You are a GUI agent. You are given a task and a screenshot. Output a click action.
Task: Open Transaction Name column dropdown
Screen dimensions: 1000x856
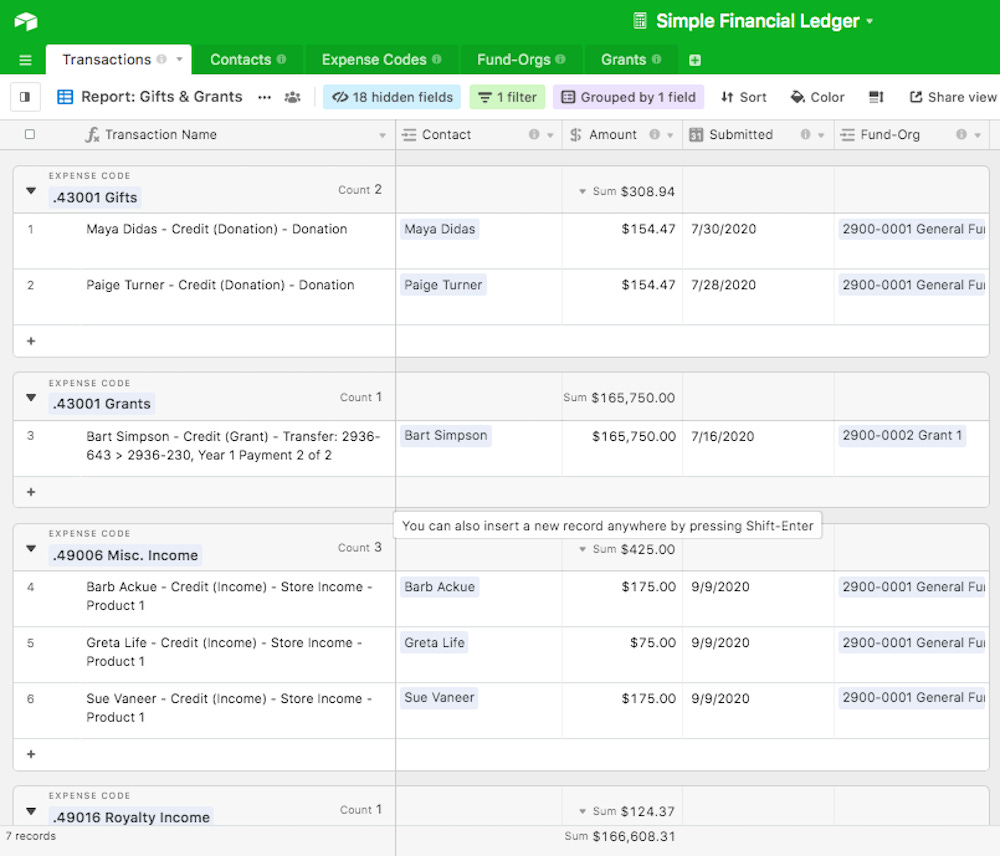383,135
